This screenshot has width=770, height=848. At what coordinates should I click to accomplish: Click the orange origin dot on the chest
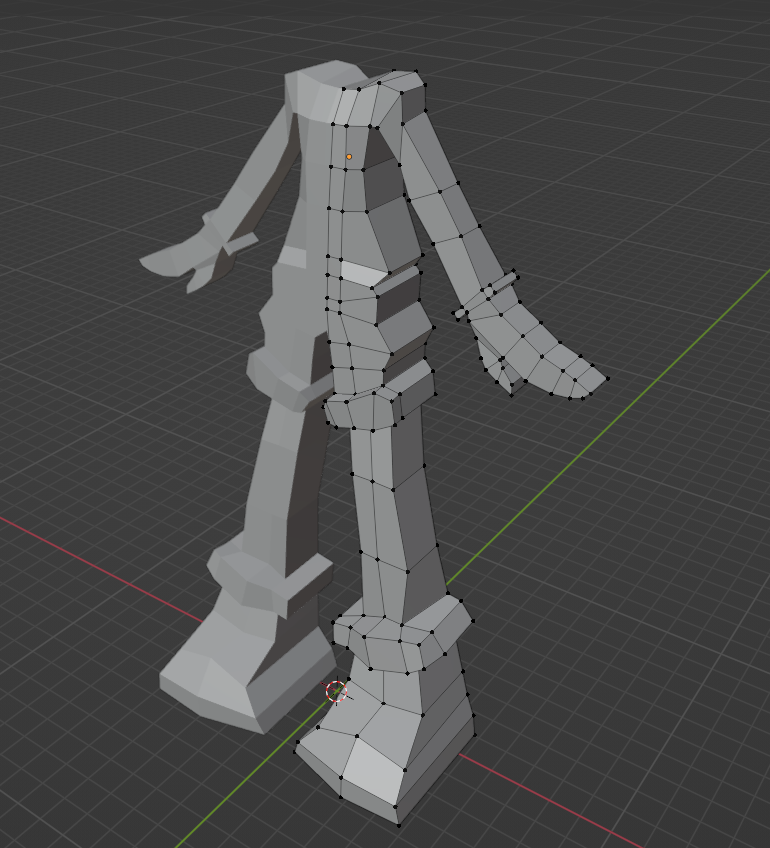[x=349, y=157]
